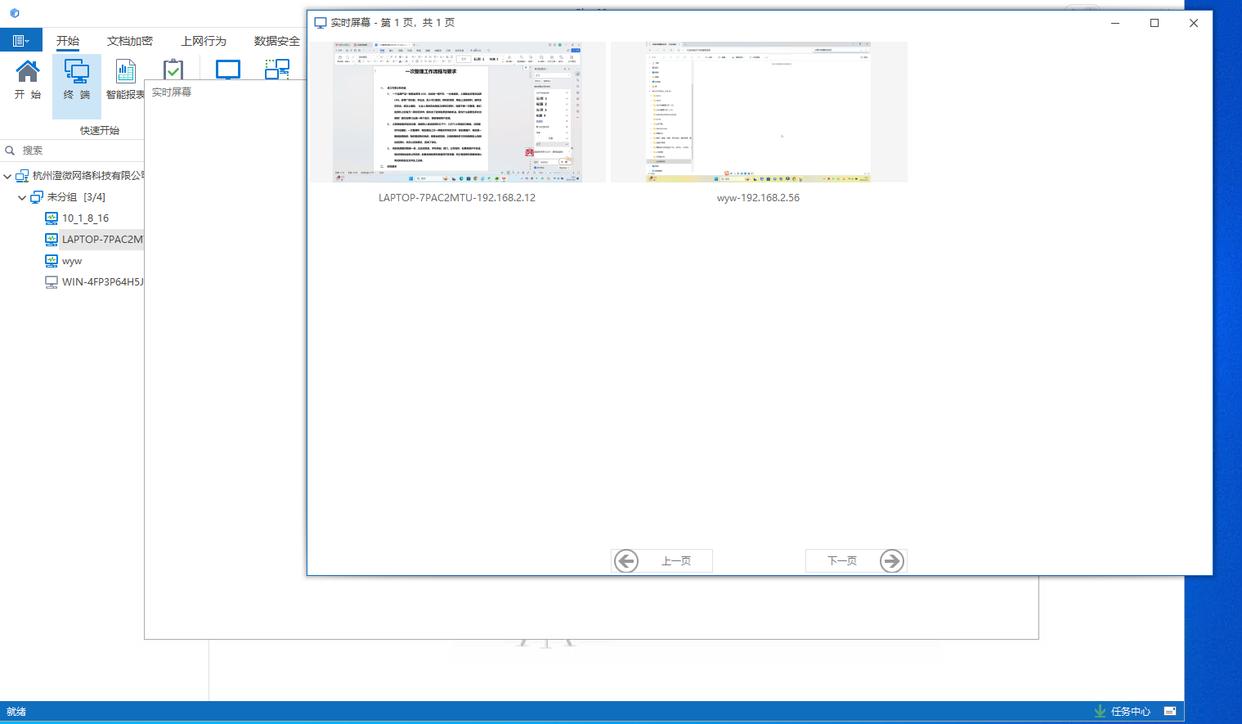
Task: Click the app logo in the title bar
Action: tap(14, 13)
